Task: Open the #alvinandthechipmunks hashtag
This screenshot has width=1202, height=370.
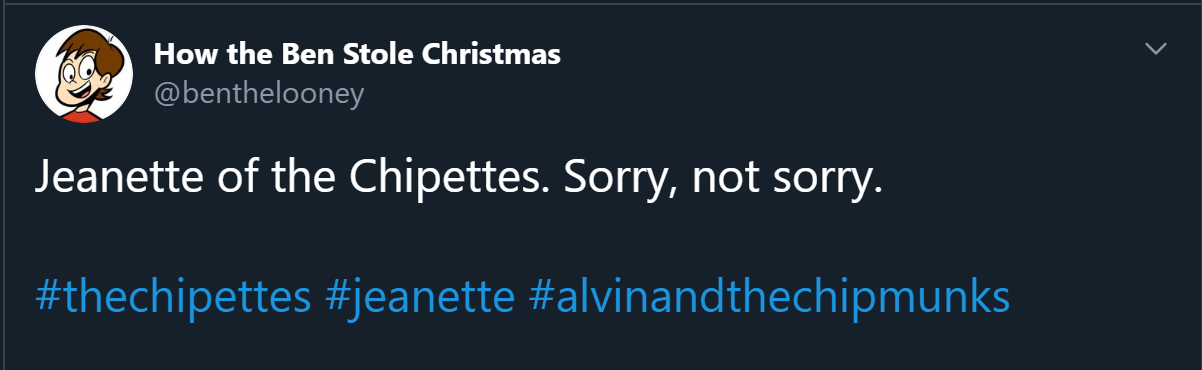Action: 769,297
